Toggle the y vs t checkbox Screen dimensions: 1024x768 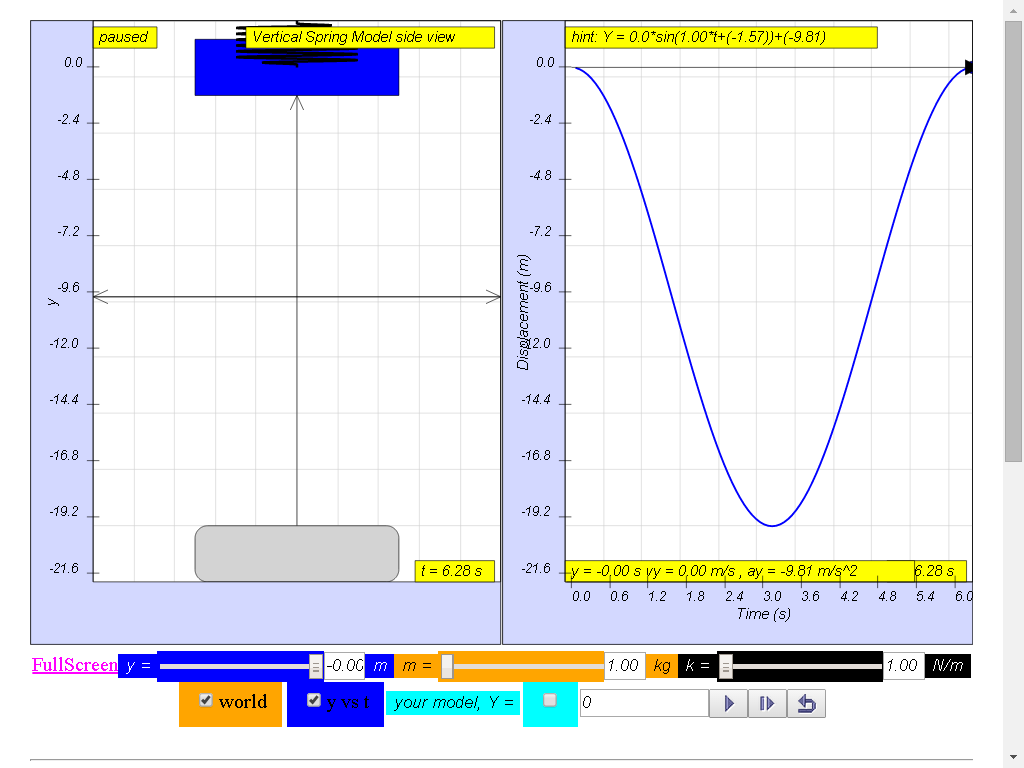point(313,700)
